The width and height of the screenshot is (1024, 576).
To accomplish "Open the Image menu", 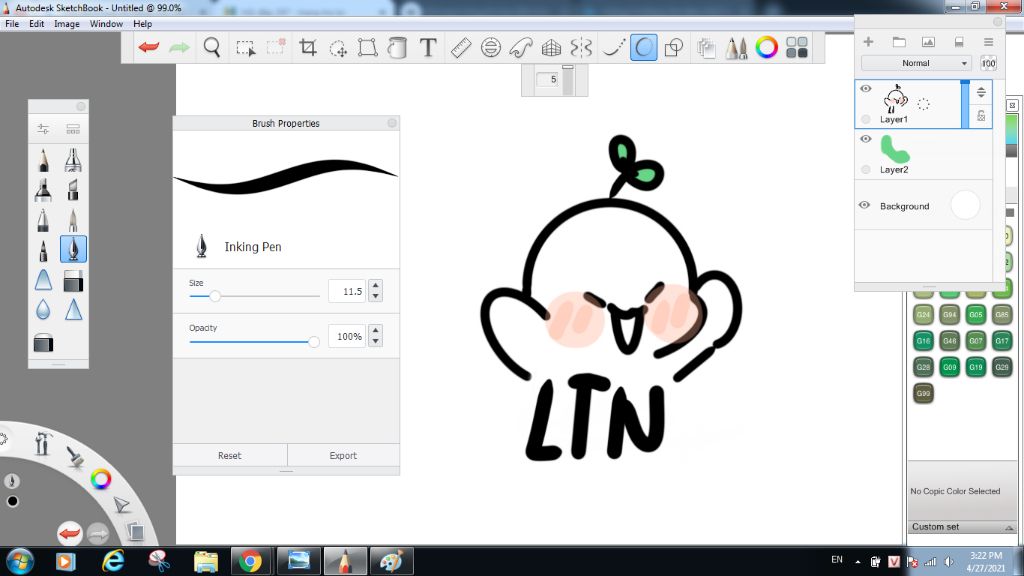I will pyautogui.click(x=67, y=24).
